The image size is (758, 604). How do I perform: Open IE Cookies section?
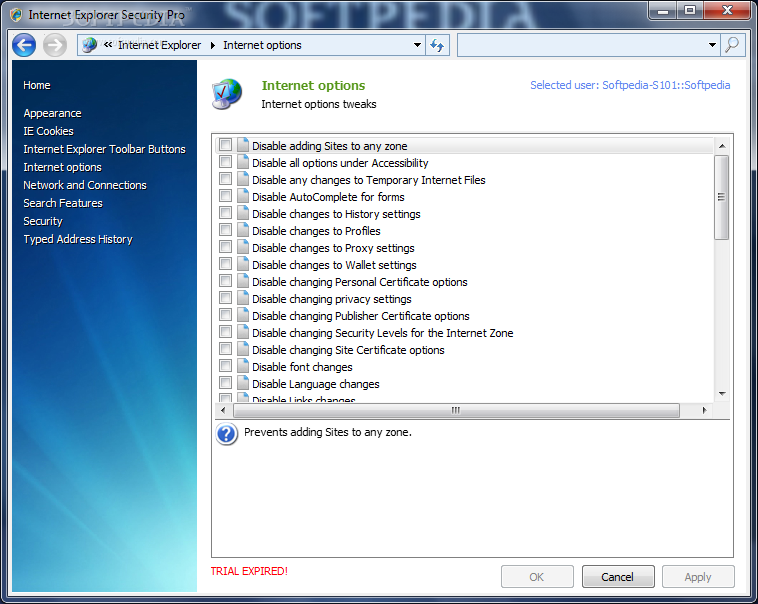click(x=48, y=131)
